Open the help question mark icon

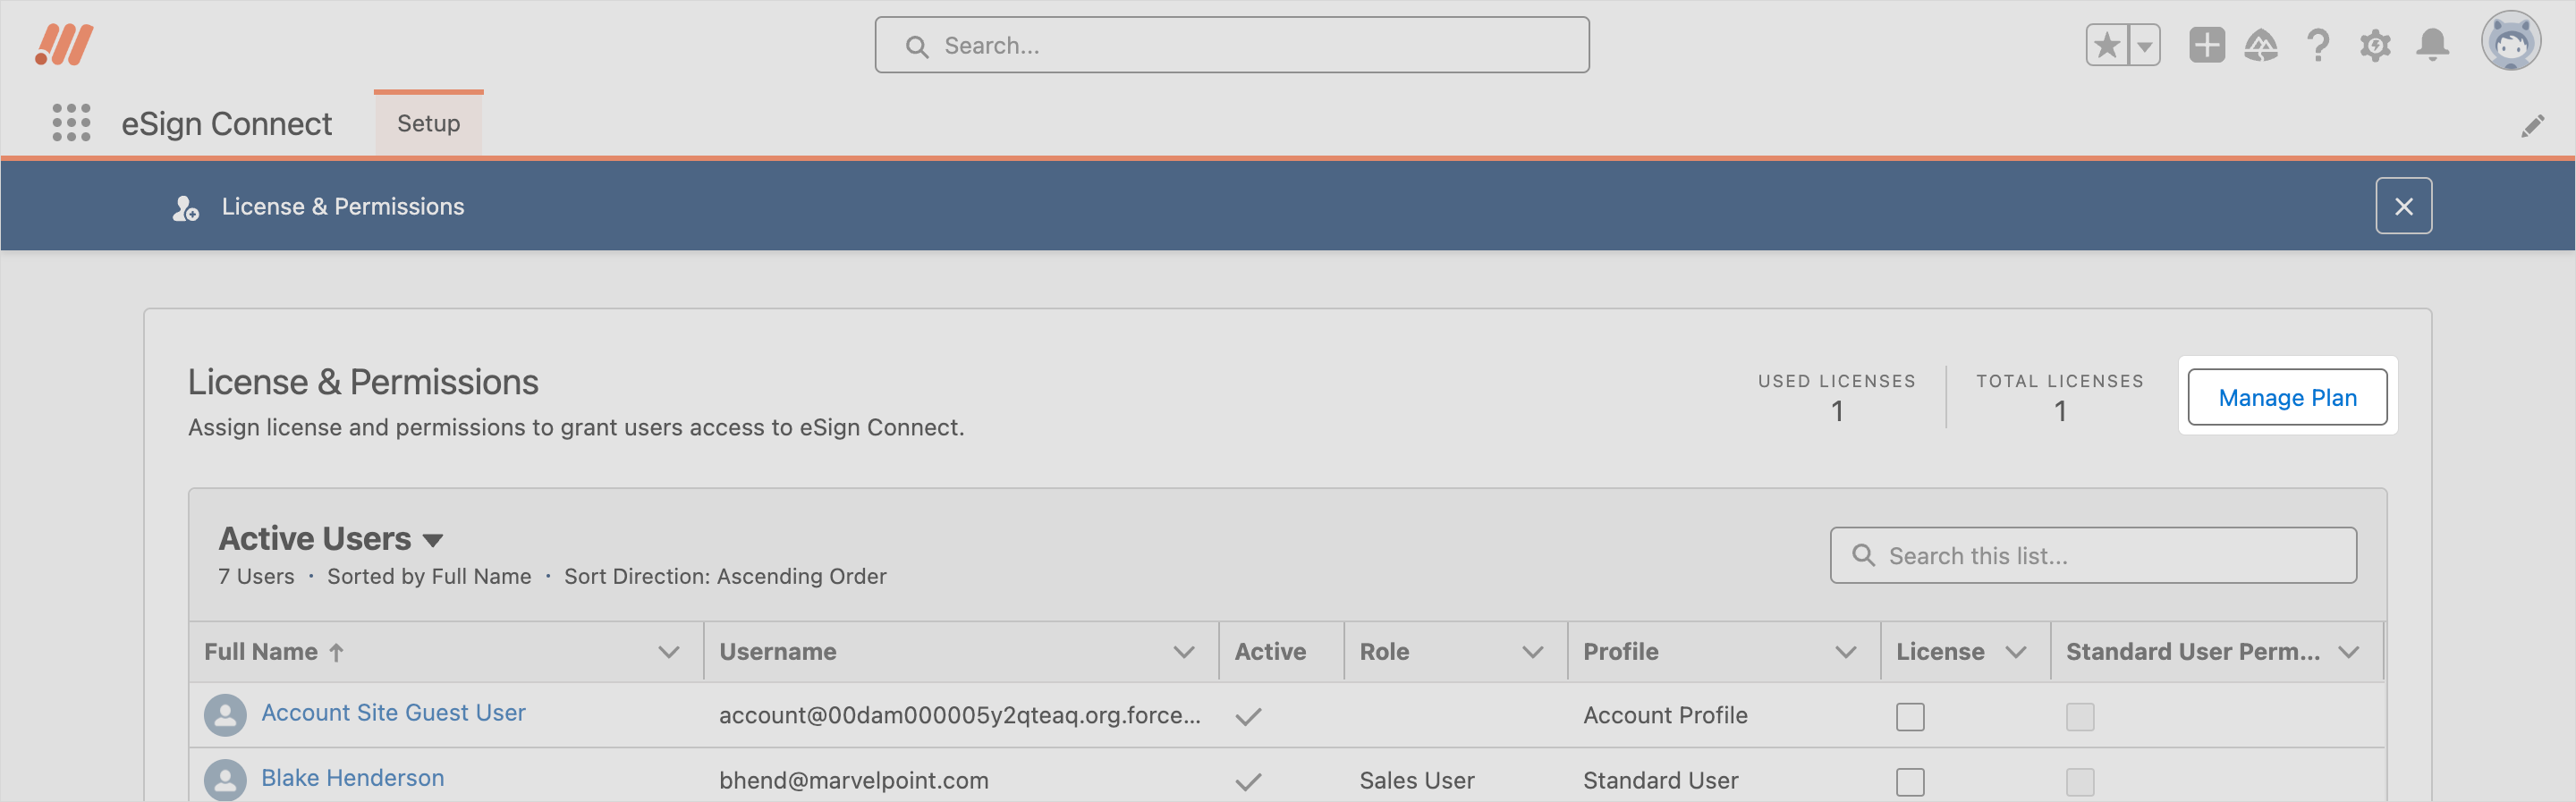pyautogui.click(x=2318, y=45)
